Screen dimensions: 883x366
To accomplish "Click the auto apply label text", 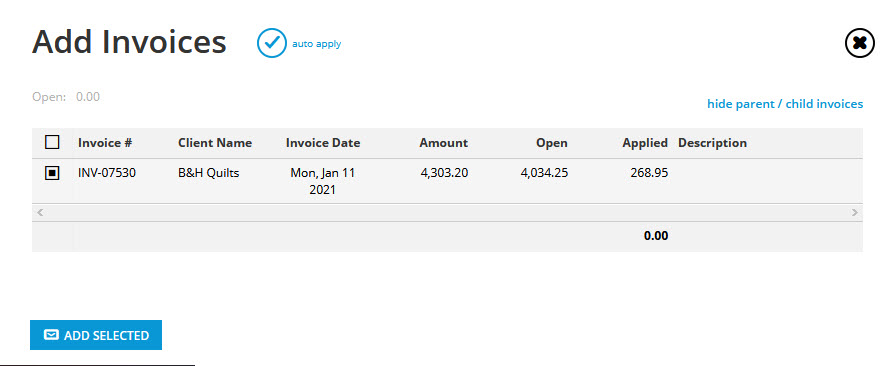I will click(x=316, y=44).
